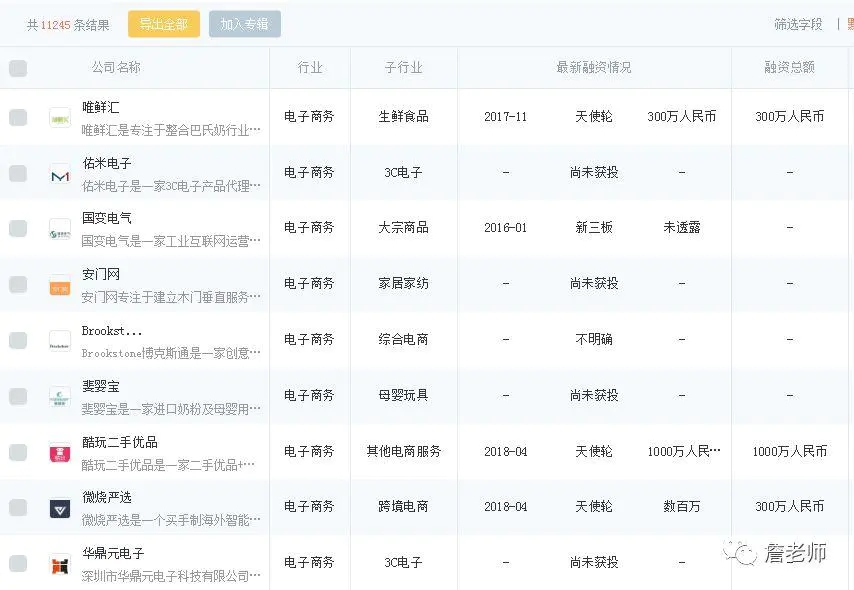Open the 斐婴宝 company name link
This screenshot has width=854, height=590.
tap(101, 386)
